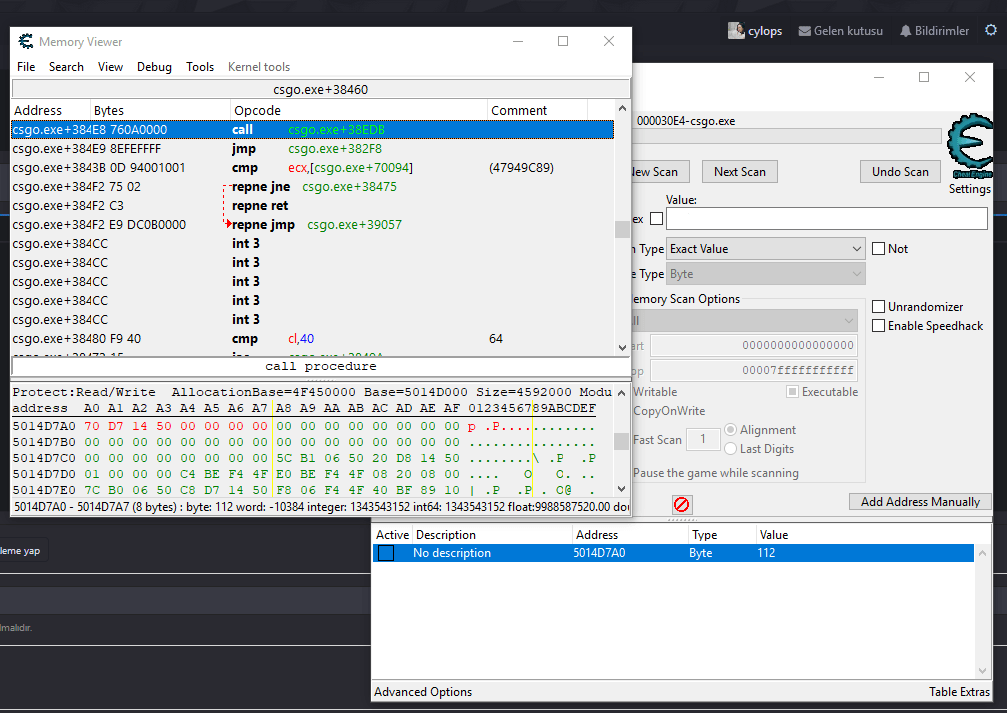This screenshot has width=1007, height=713.
Task: Open the Debug menu in Memory Viewer
Action: pyautogui.click(x=154, y=67)
